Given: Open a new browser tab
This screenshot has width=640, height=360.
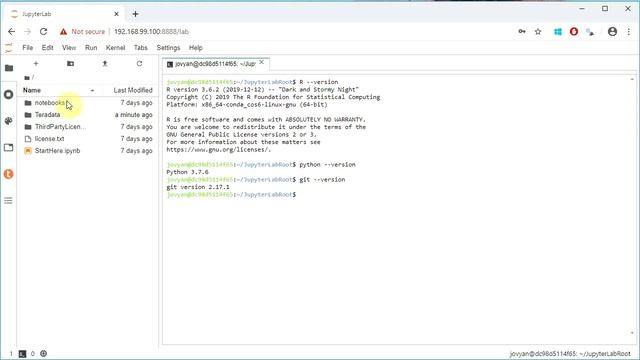Looking at the screenshot, I should coord(136,14).
